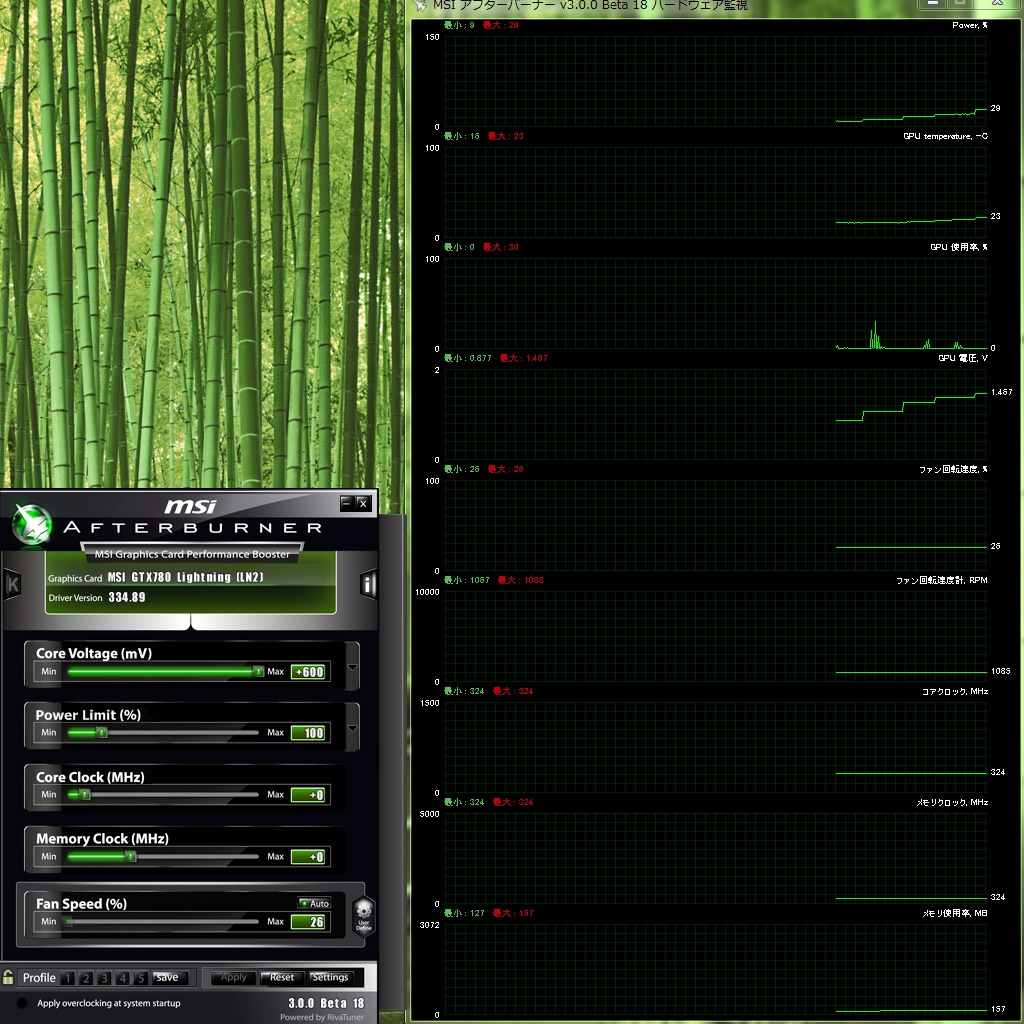Click the '3.0.0 Beta 18' version text
Screen dimensions: 1024x1024
[x=326, y=1003]
